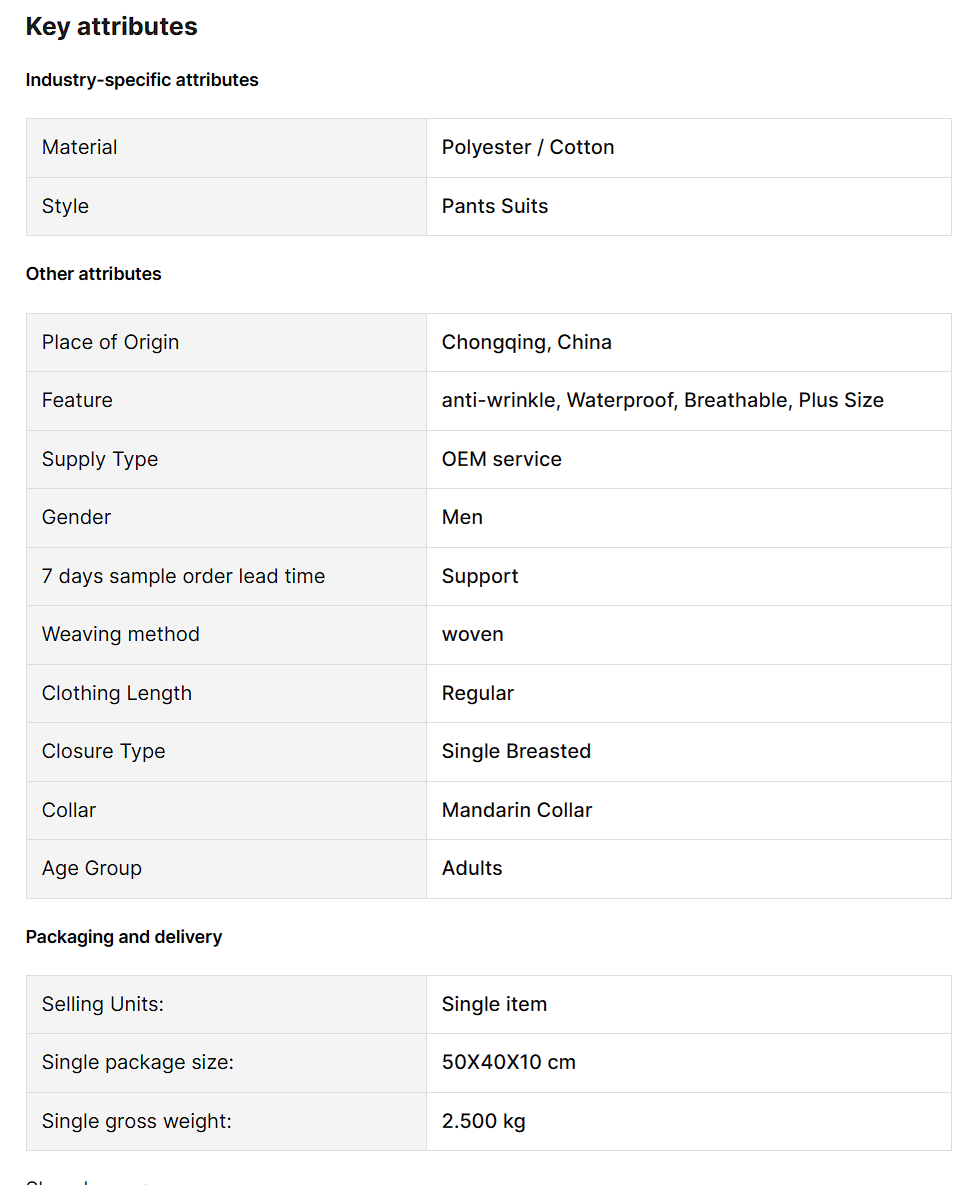Click the OEM service supply type value
The image size is (963, 1185).
(x=502, y=459)
